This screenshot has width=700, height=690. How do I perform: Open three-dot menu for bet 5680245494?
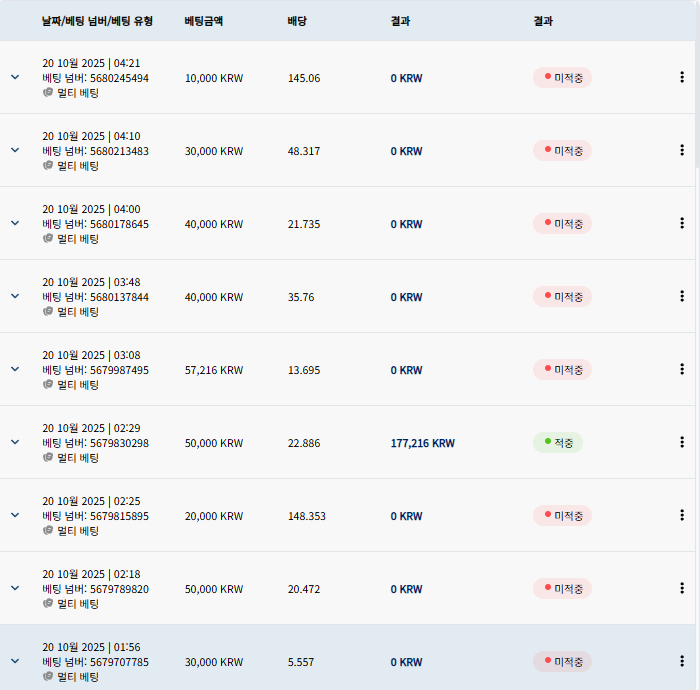pyautogui.click(x=682, y=77)
